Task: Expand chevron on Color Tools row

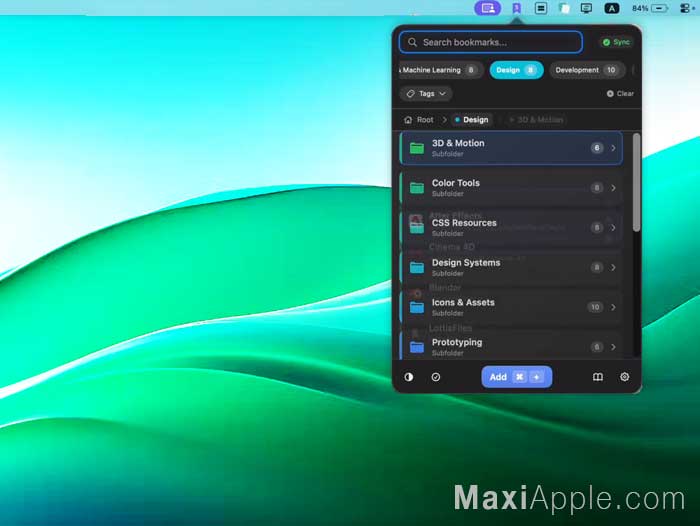Action: (x=613, y=188)
